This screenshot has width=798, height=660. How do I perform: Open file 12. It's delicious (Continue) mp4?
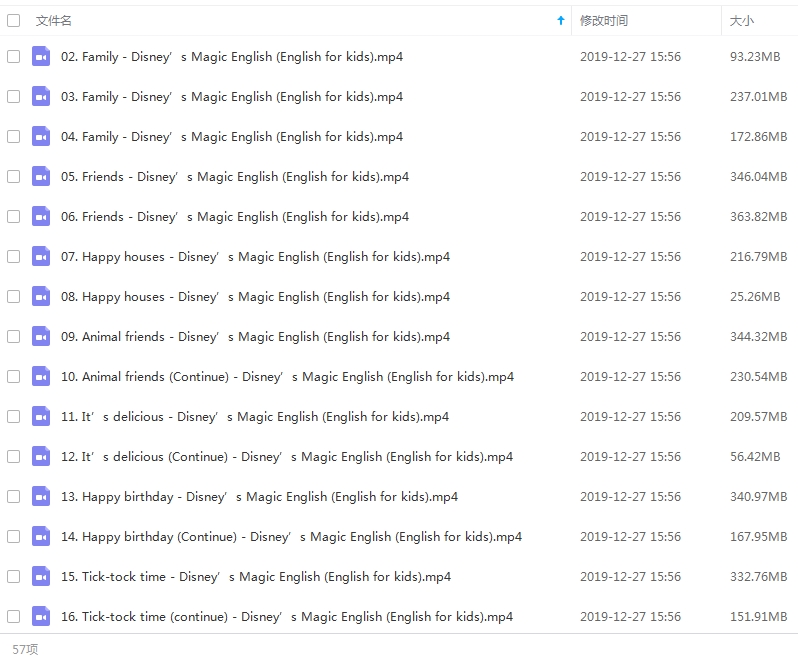tap(287, 456)
